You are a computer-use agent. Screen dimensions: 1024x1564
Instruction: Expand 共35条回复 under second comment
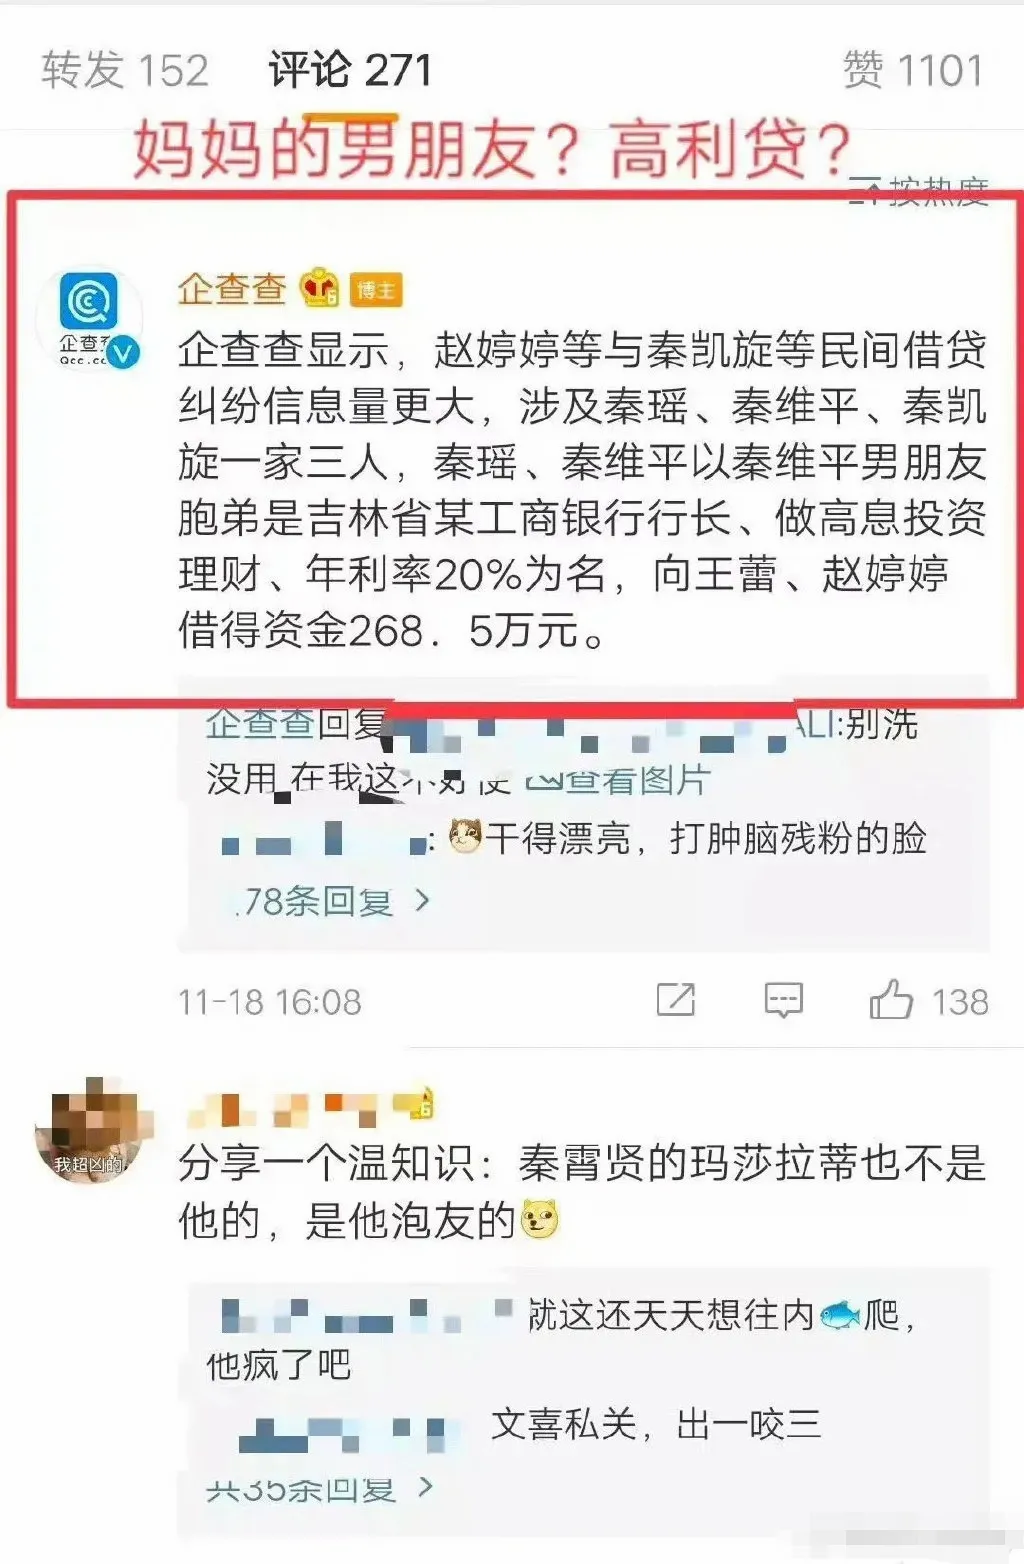pos(320,1488)
